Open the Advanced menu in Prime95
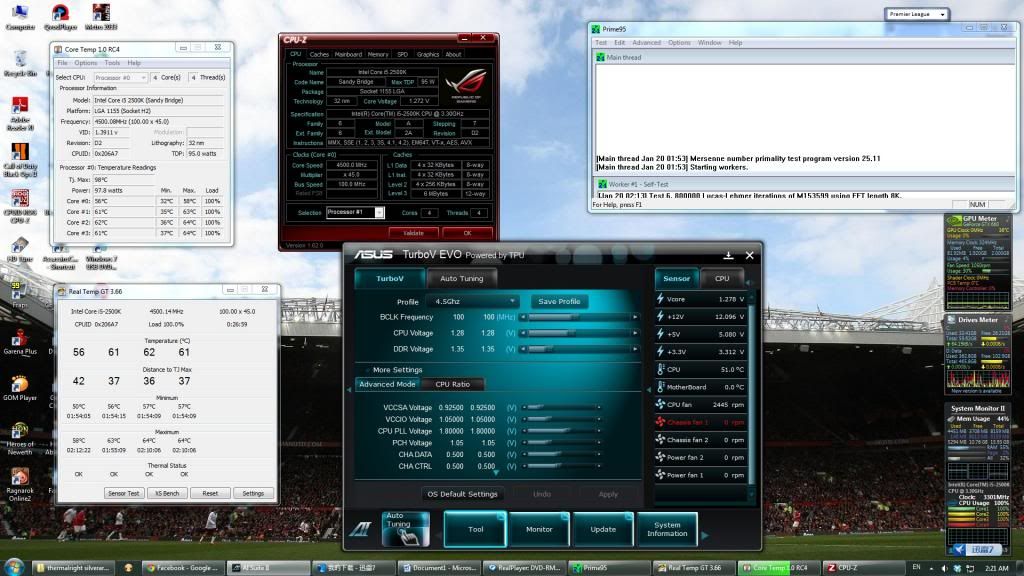This screenshot has width=1024, height=576. pos(646,43)
